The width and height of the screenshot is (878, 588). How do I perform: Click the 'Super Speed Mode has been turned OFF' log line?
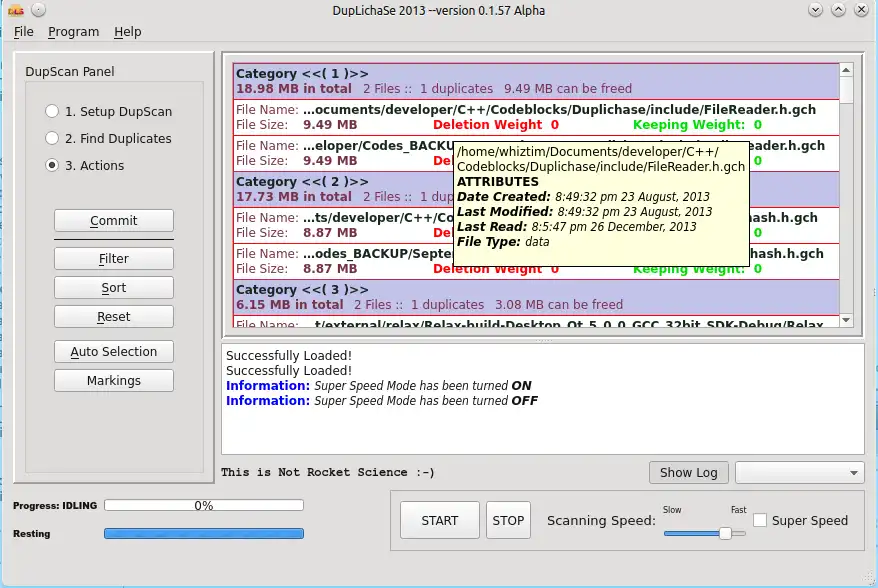(382, 401)
